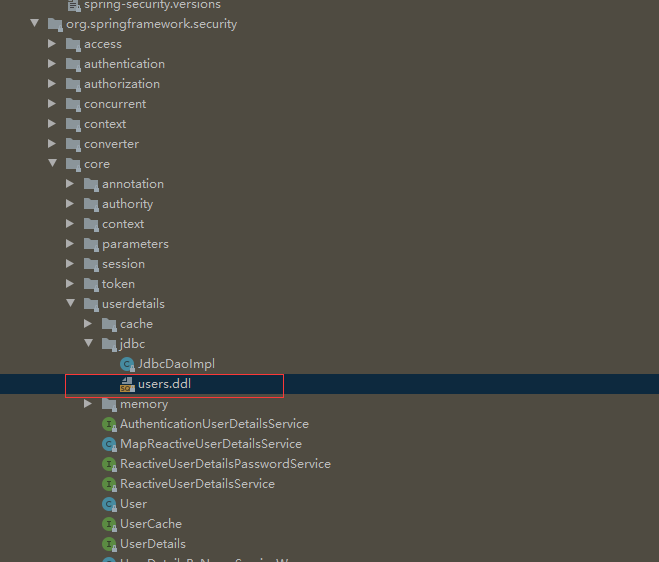Click the cache folder icon

point(110,324)
